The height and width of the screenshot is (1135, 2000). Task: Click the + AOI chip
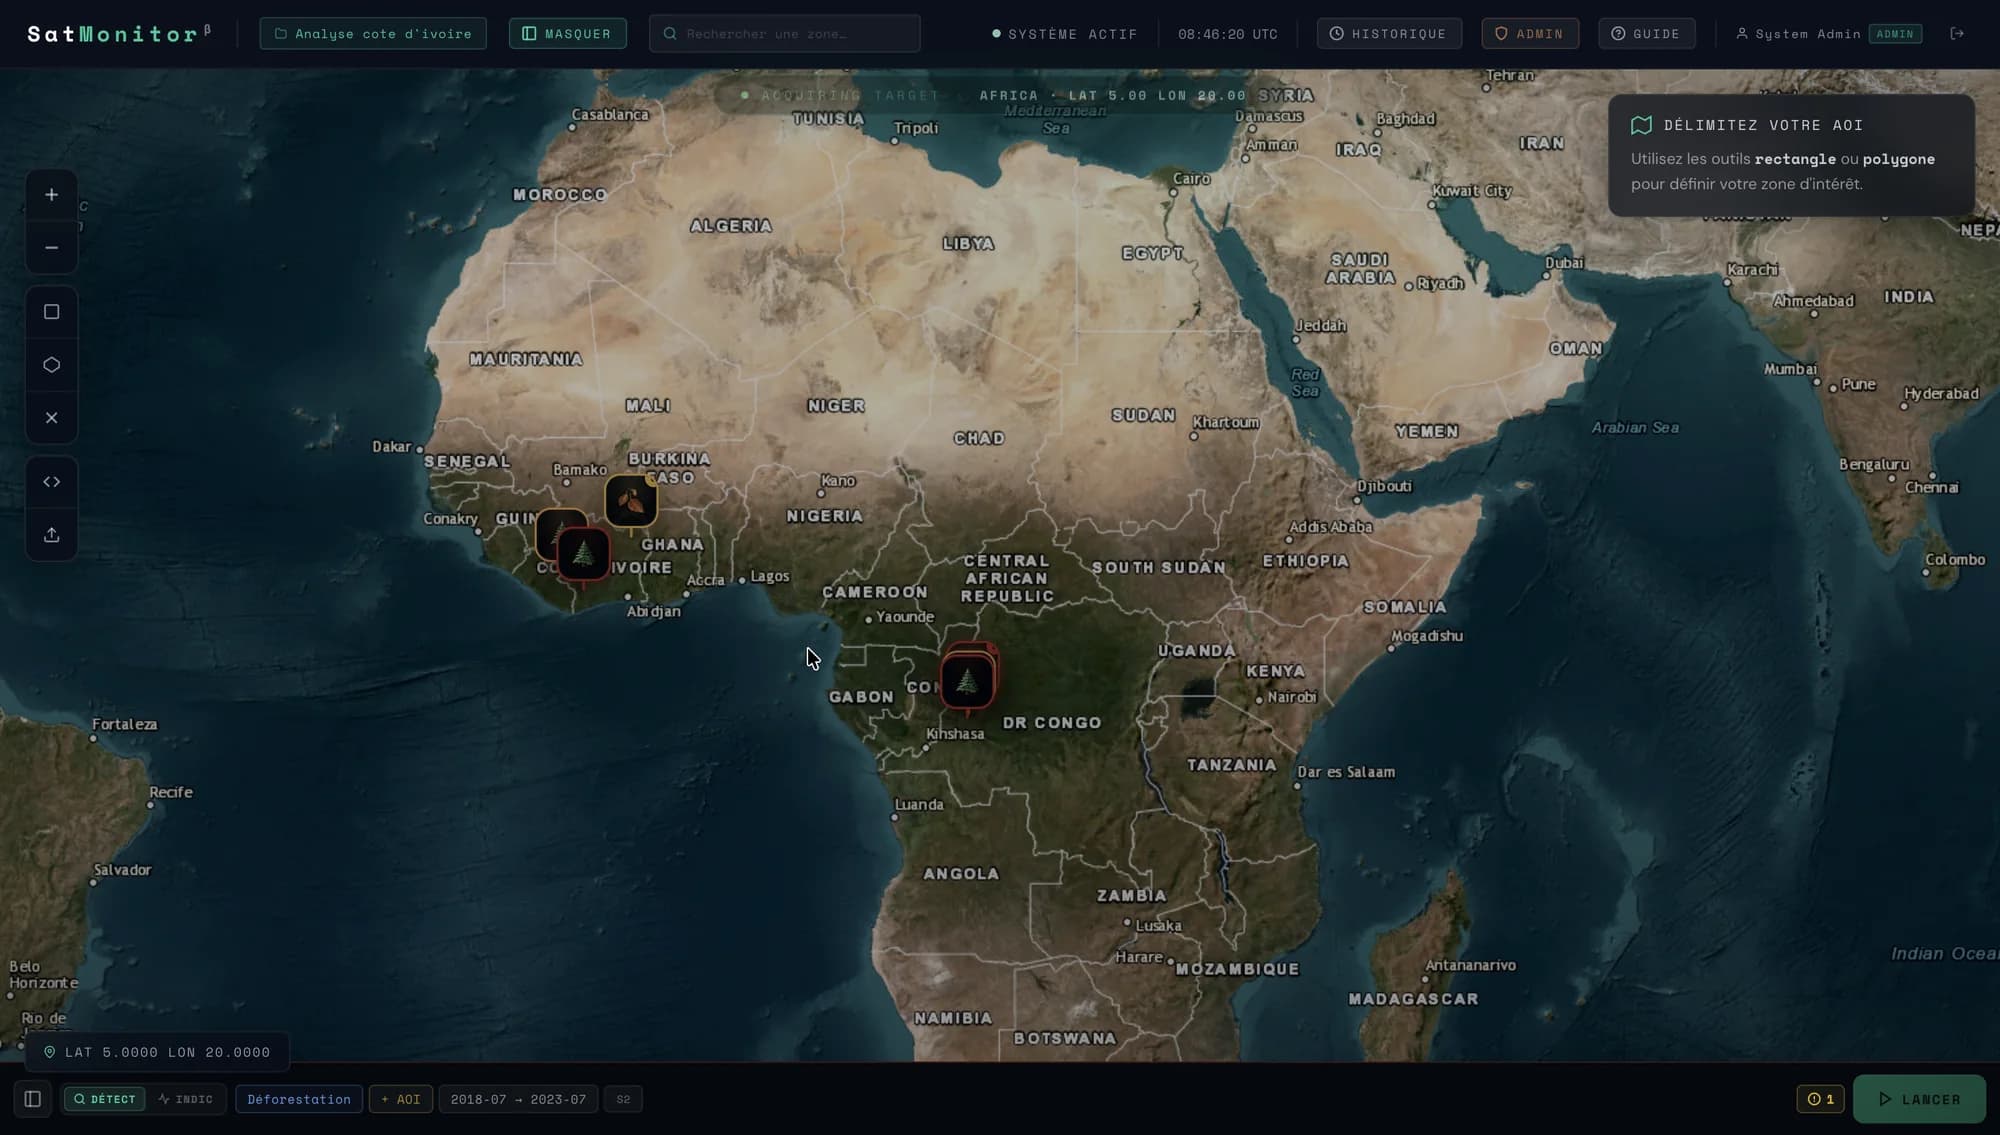[x=401, y=1099]
